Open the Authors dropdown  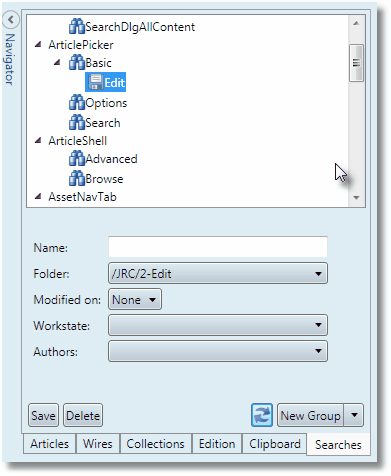click(218, 351)
